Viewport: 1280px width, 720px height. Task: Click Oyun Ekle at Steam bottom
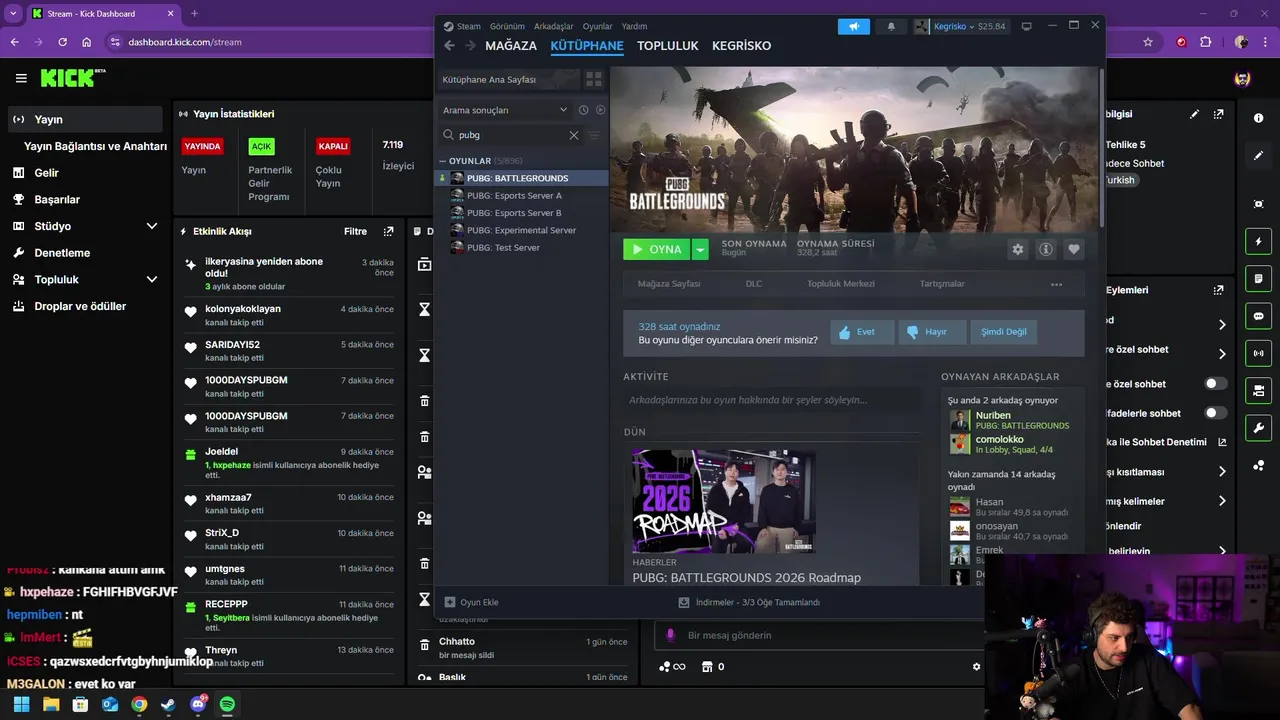coord(471,602)
